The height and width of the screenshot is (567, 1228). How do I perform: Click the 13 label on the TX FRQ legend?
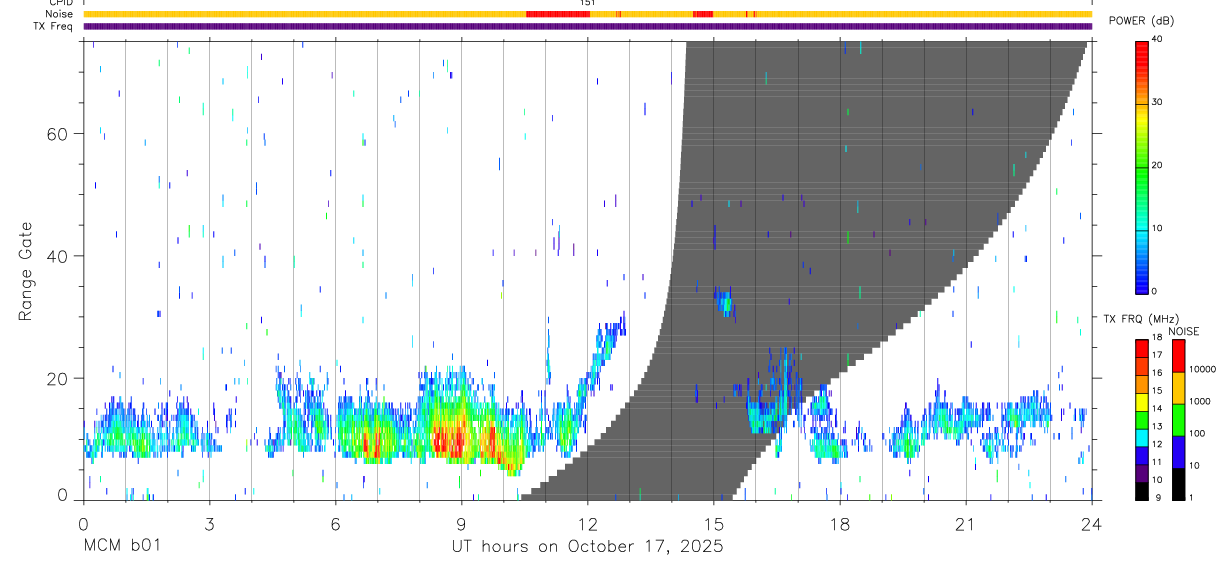pyautogui.click(x=1158, y=427)
